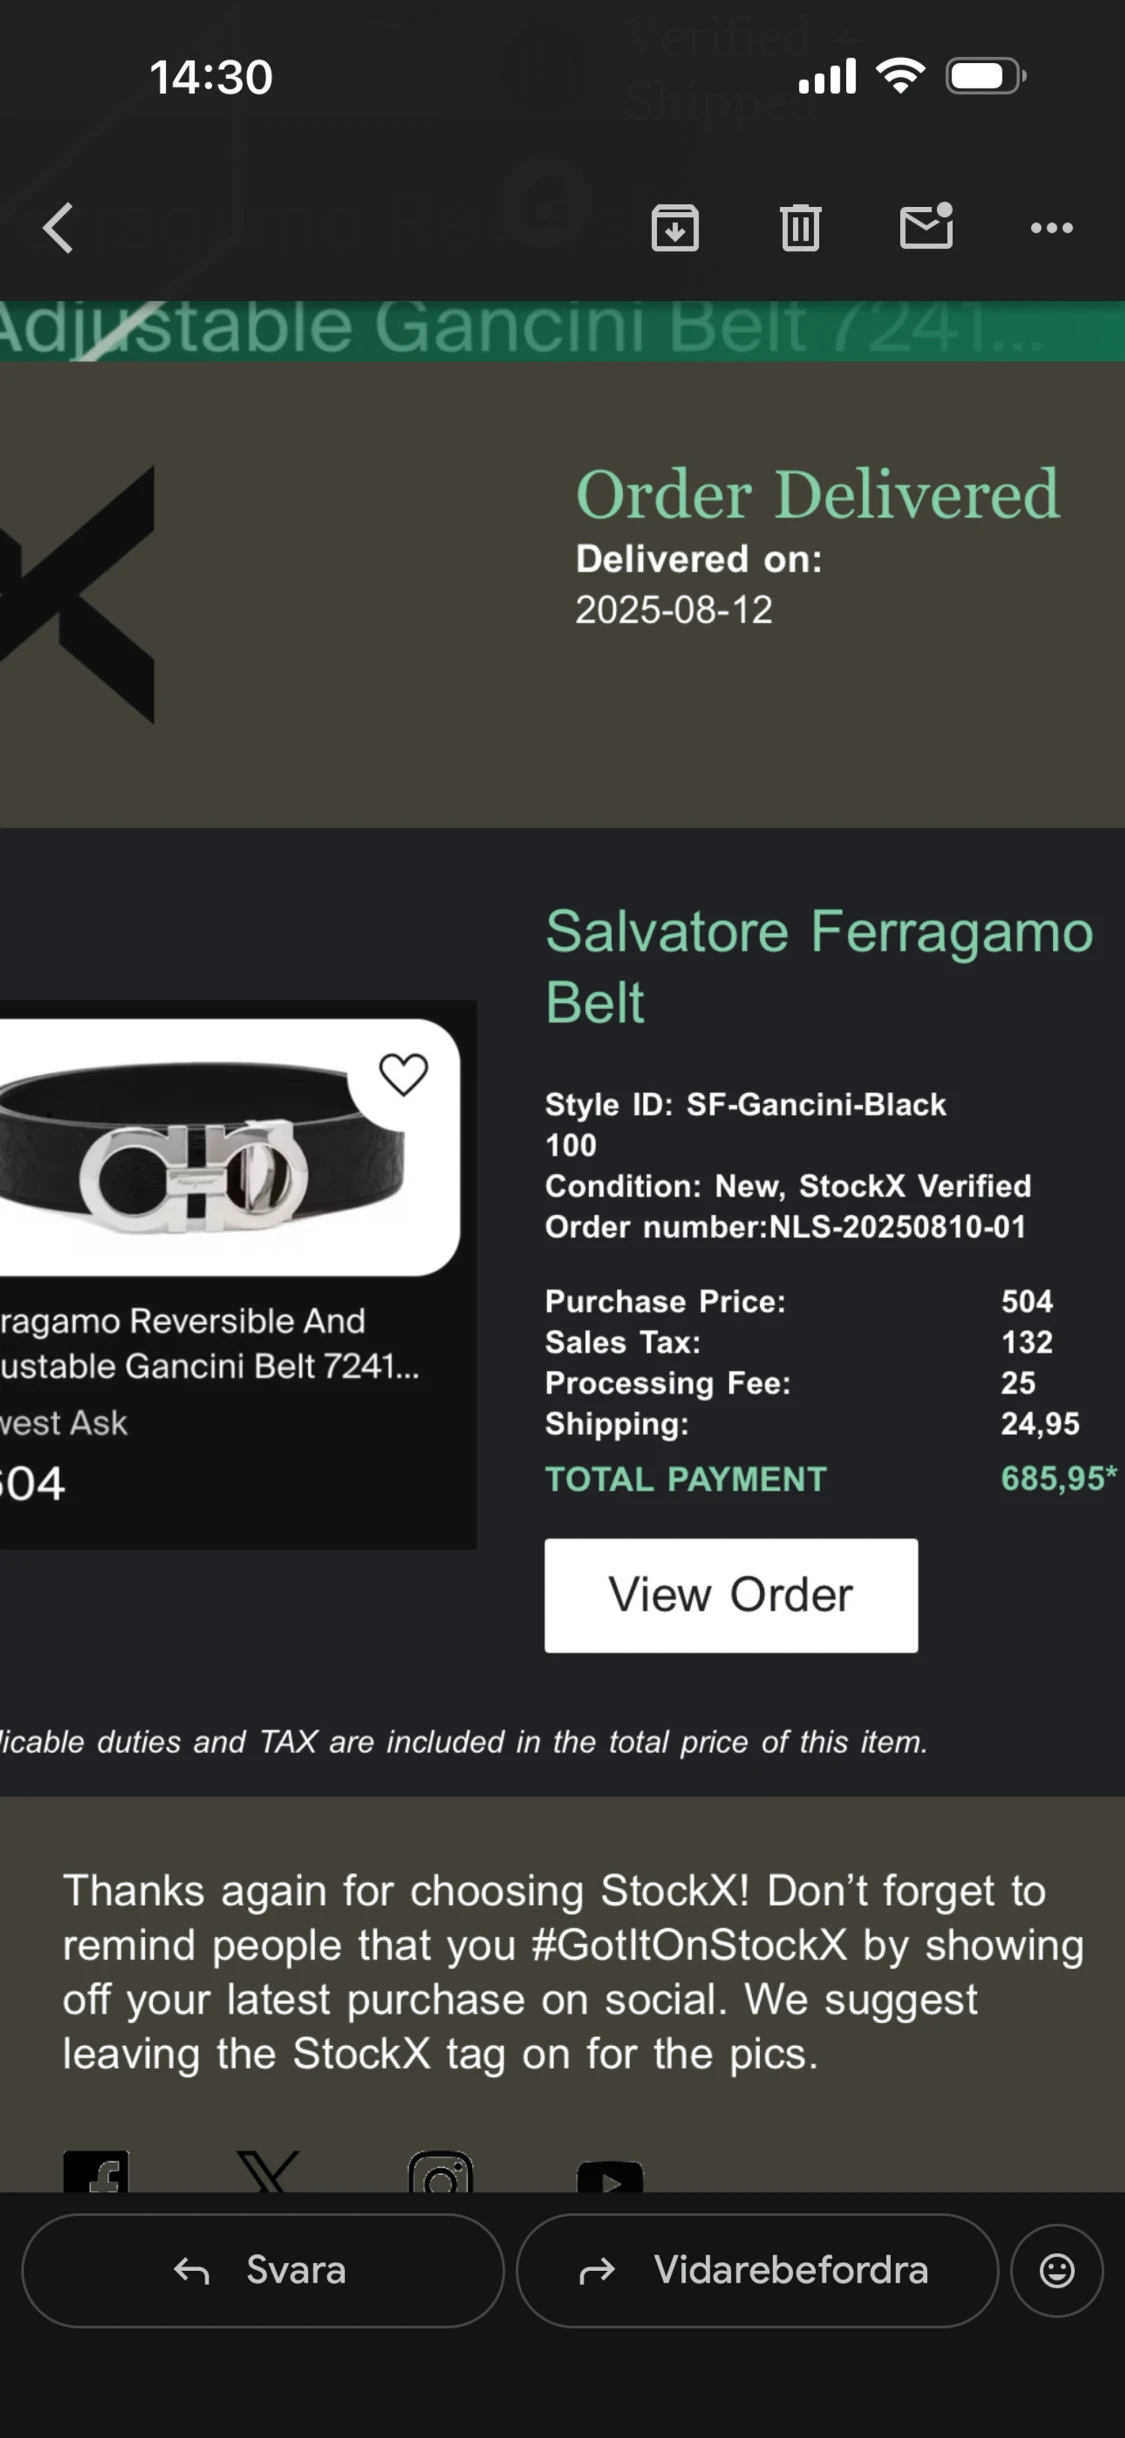Archive this email
This screenshot has width=1125, height=2438.
[x=674, y=227]
